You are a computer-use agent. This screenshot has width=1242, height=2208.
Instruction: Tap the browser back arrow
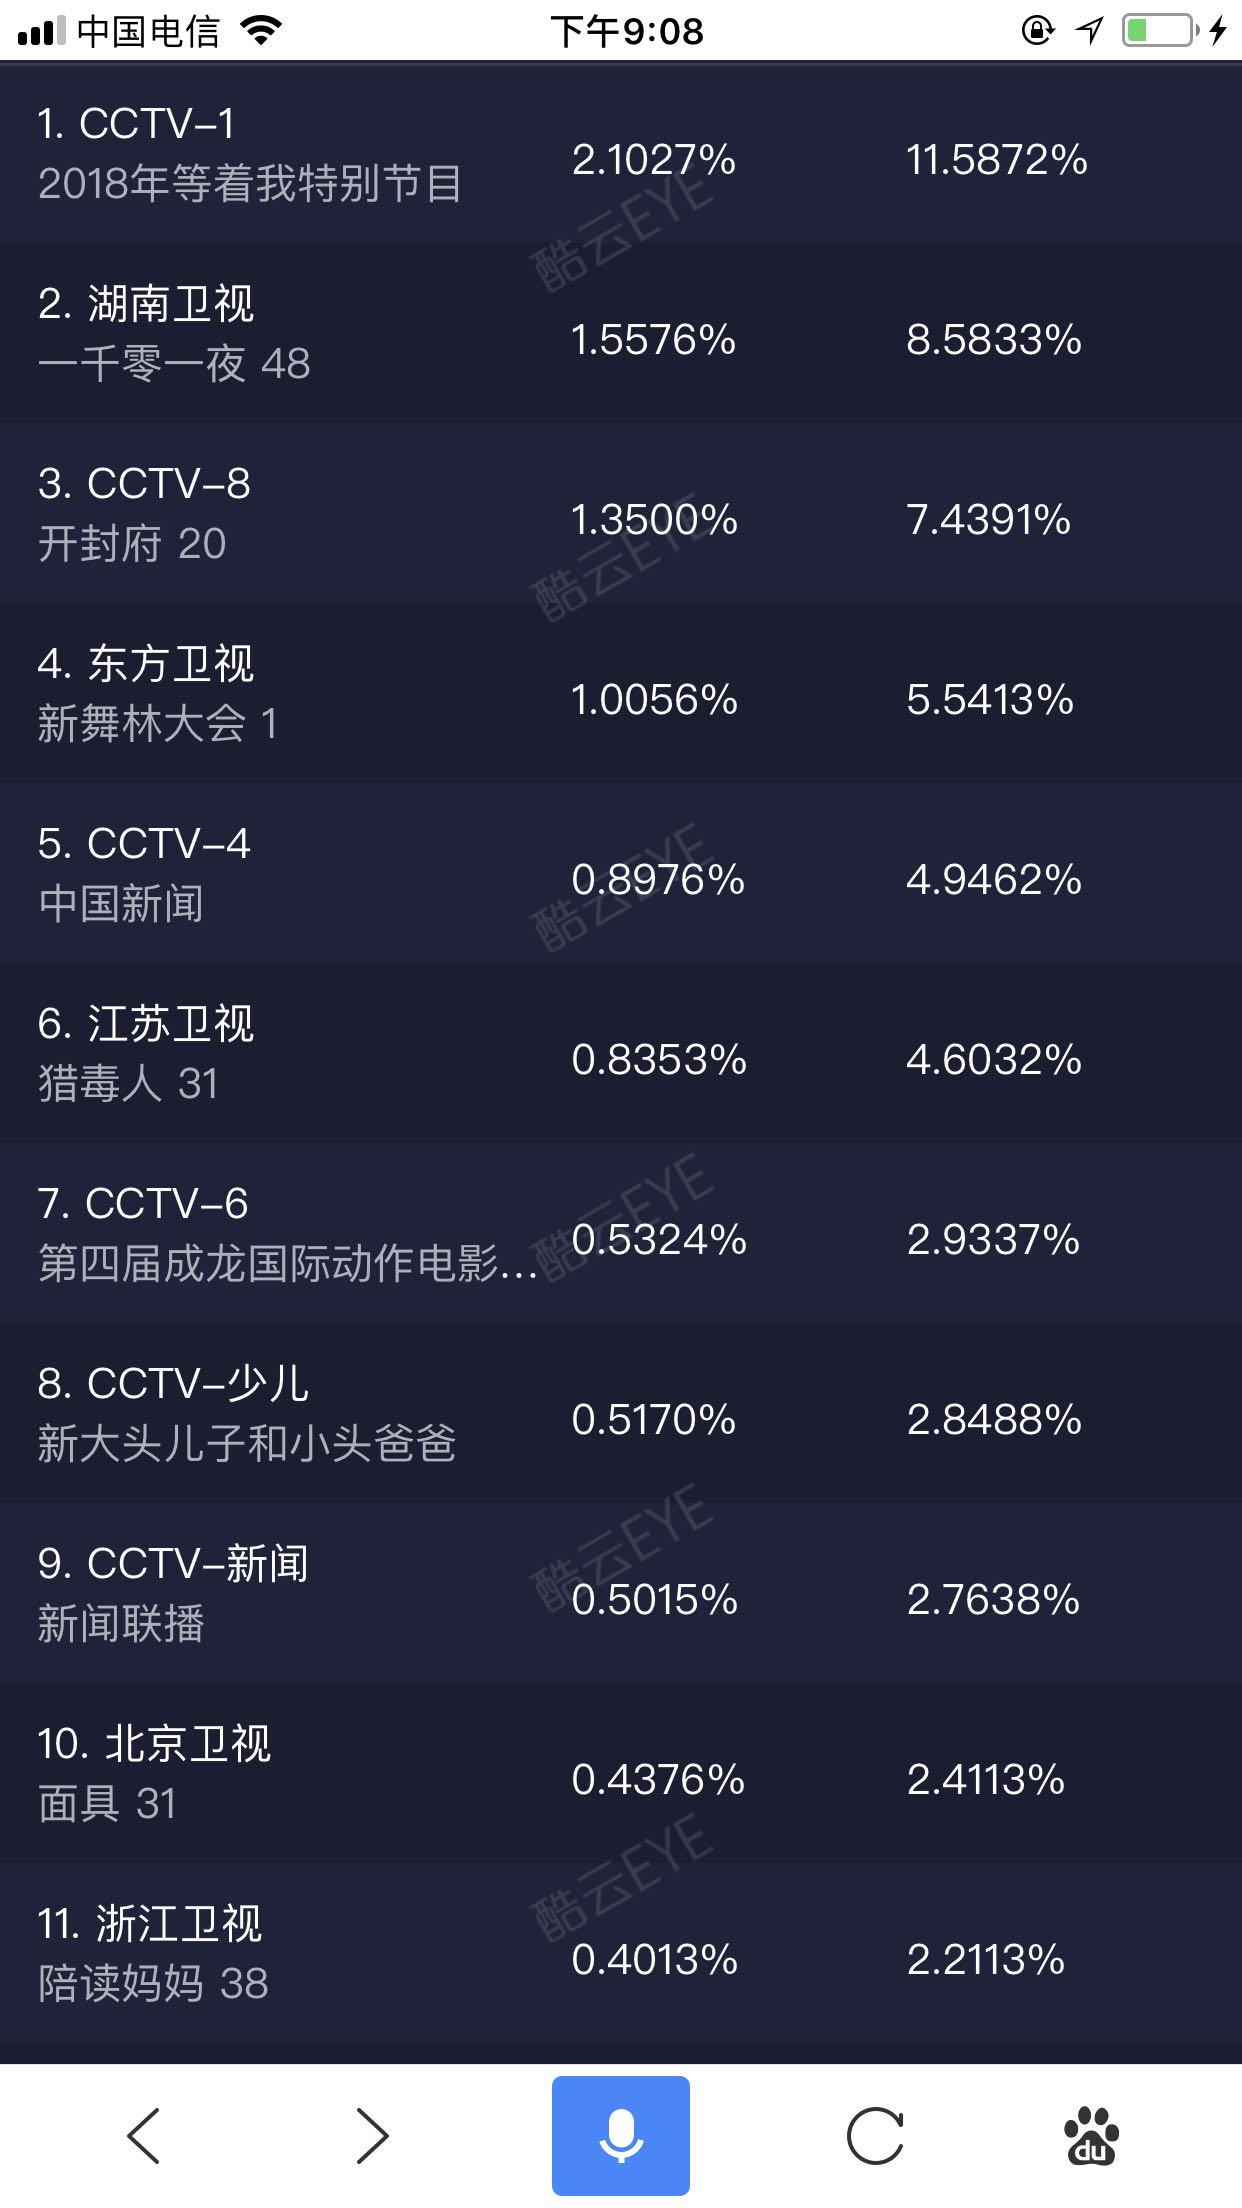click(x=144, y=2136)
